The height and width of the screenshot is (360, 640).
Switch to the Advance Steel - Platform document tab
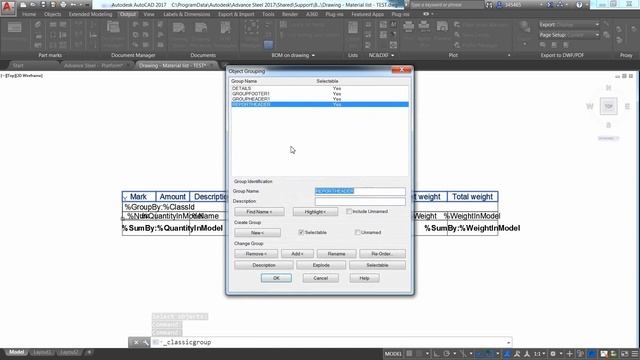(x=93, y=65)
